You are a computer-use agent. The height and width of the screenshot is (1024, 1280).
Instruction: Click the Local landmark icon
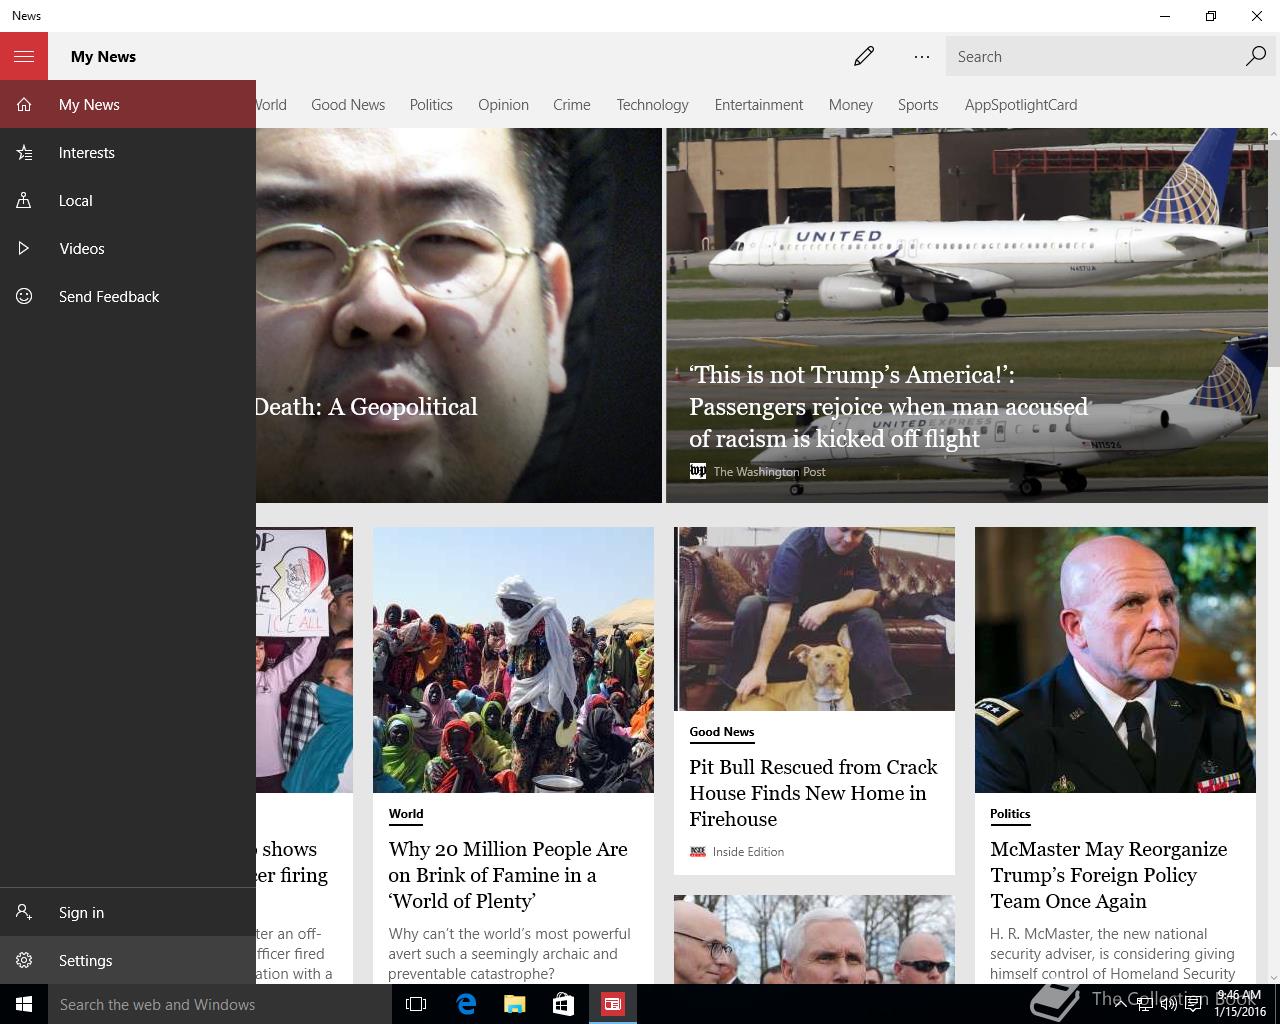(24, 200)
